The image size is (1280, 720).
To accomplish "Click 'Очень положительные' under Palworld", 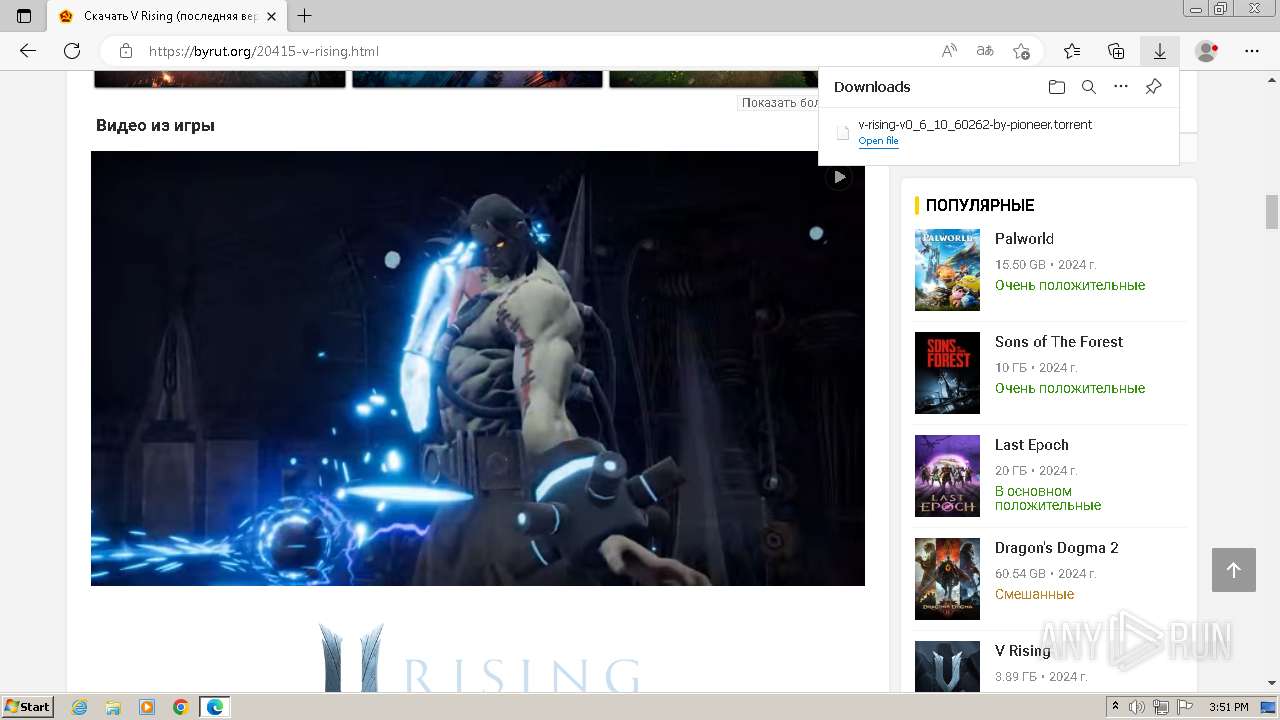I will coord(1070,285).
